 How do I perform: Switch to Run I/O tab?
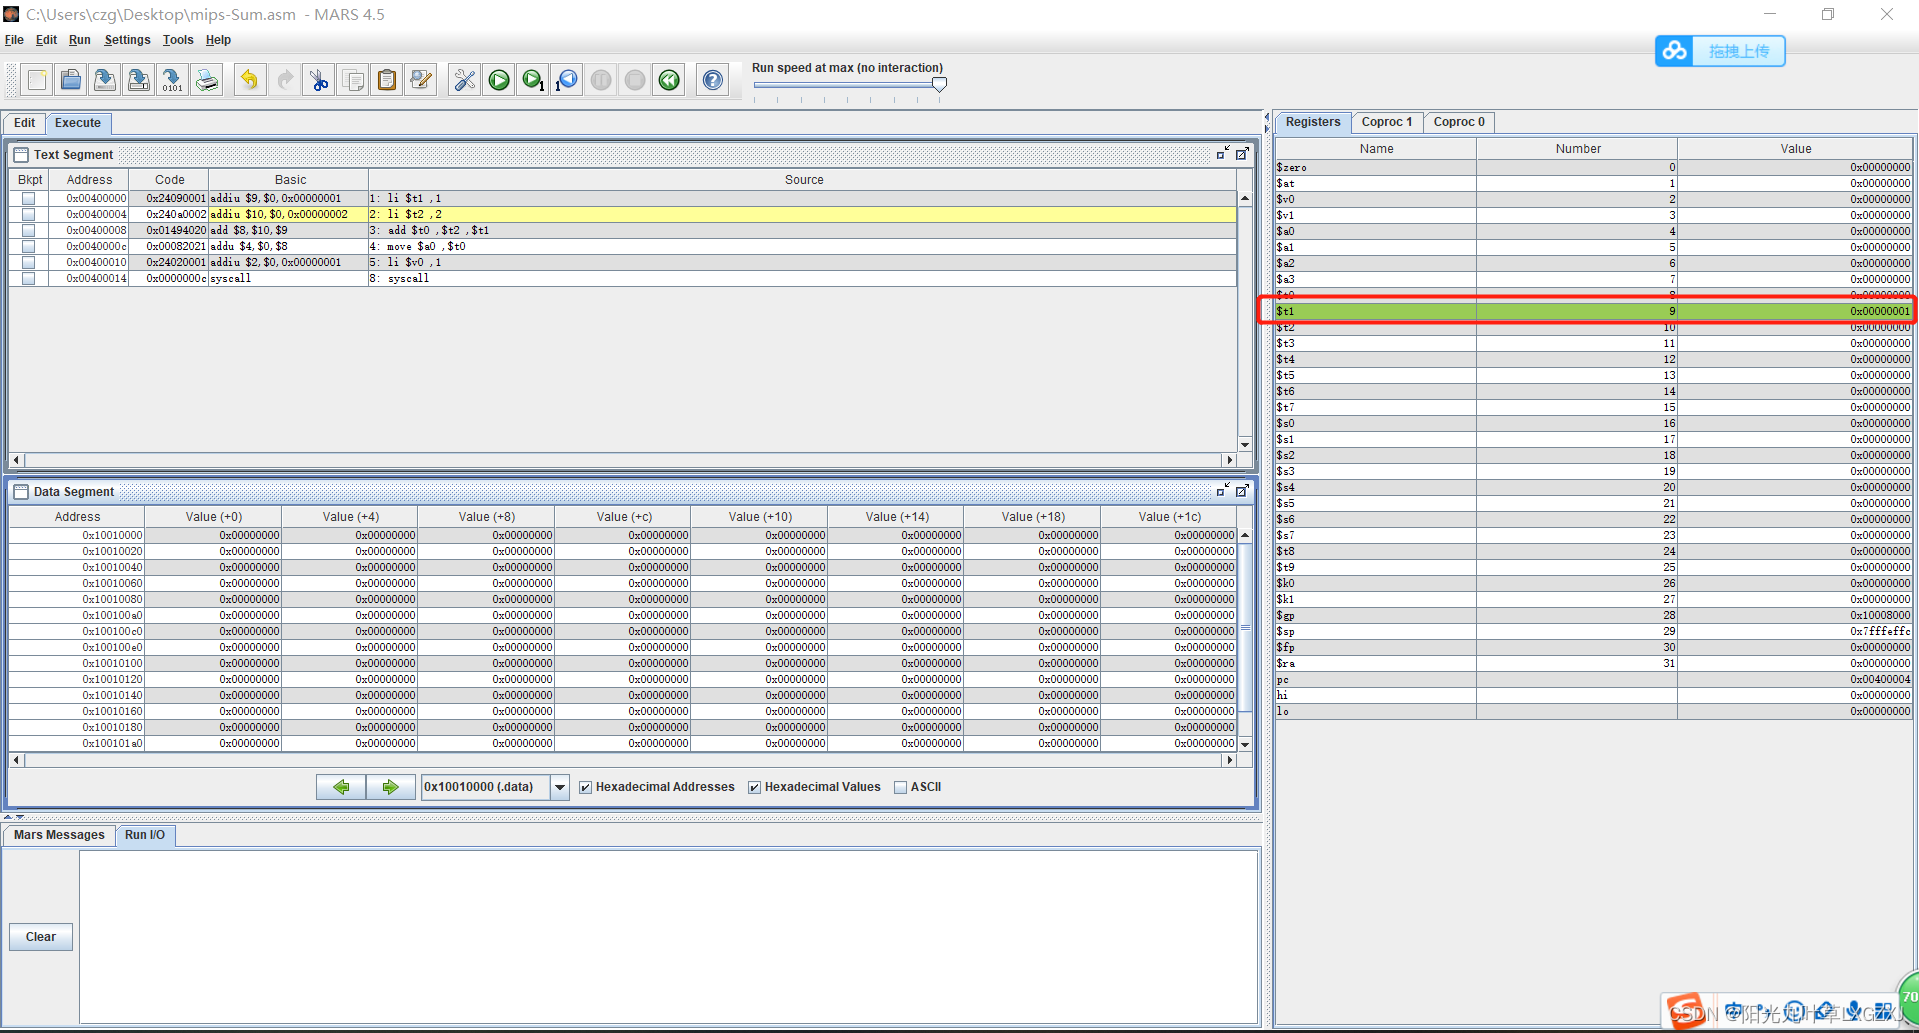(145, 835)
